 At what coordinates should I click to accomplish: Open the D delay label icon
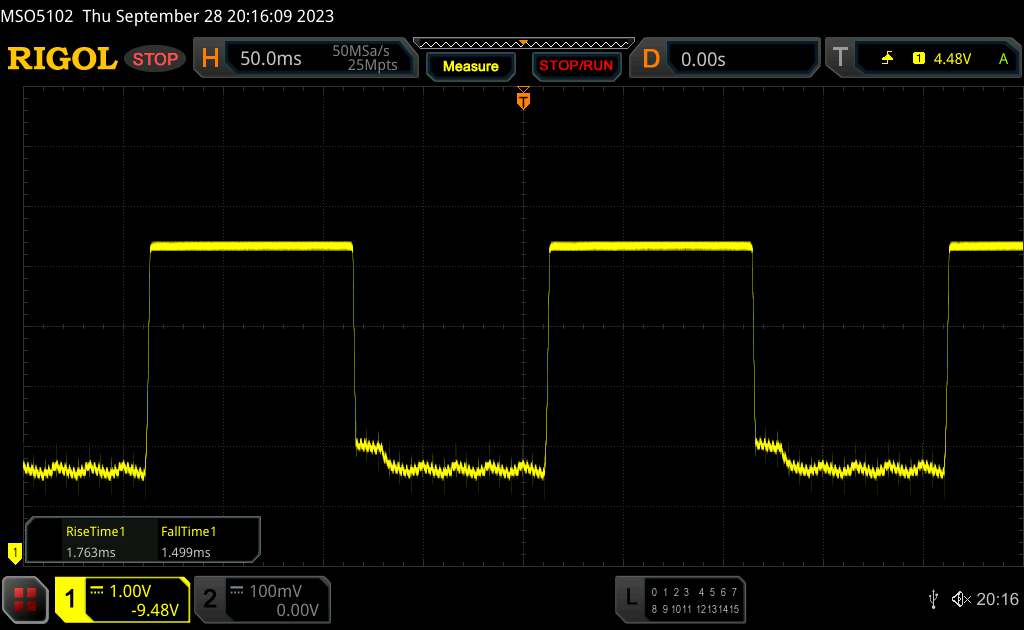pyautogui.click(x=651, y=59)
